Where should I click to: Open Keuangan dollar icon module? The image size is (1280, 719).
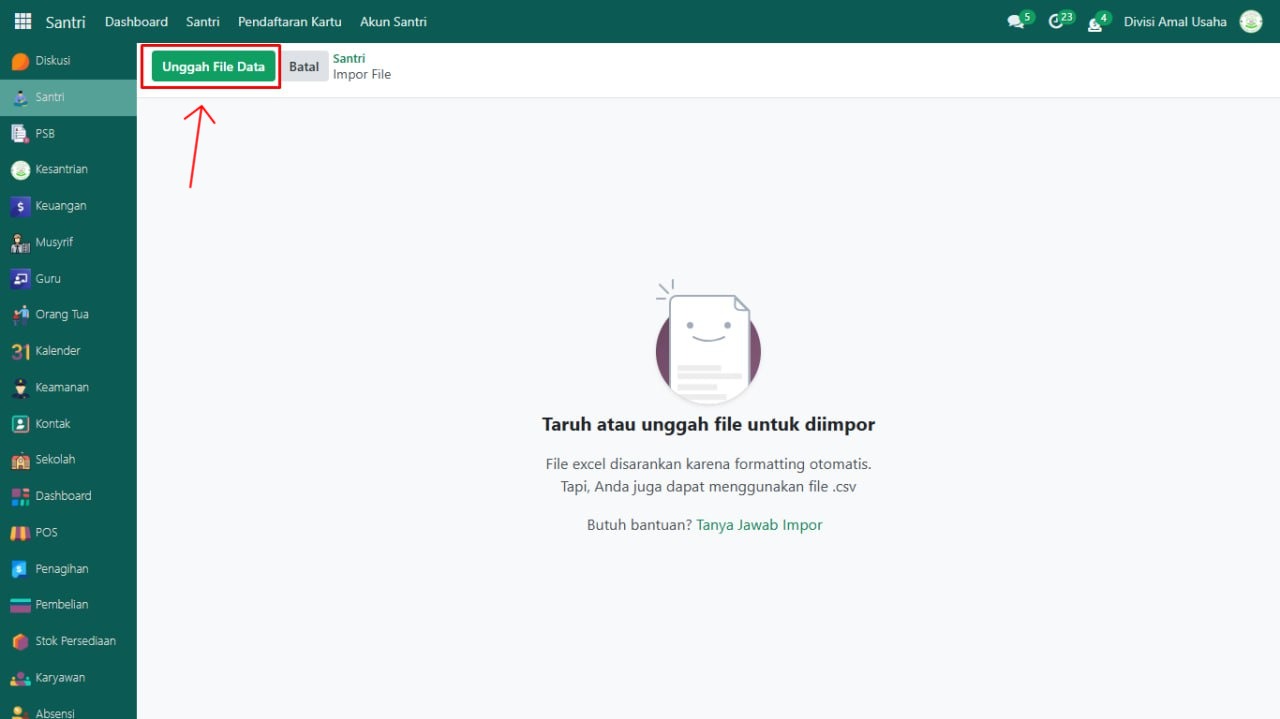point(20,206)
